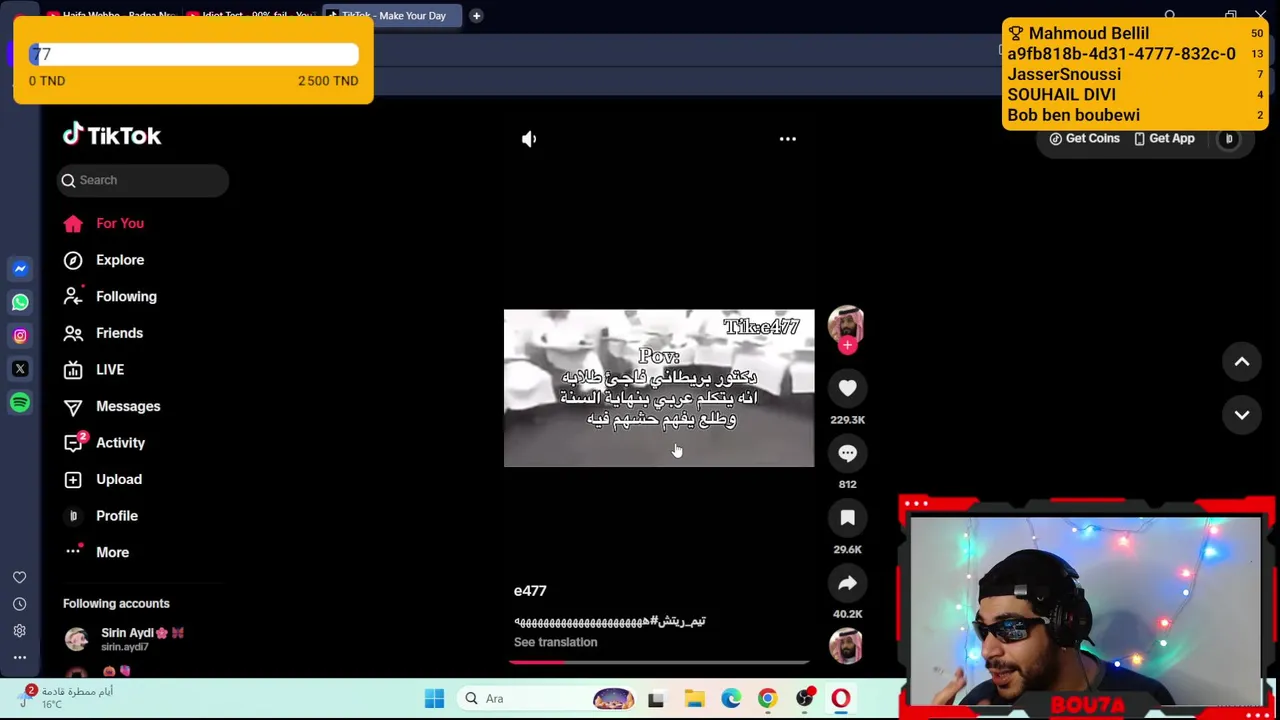Like the video using the heart icon
The width and height of the screenshot is (1280, 720).
tap(847, 388)
